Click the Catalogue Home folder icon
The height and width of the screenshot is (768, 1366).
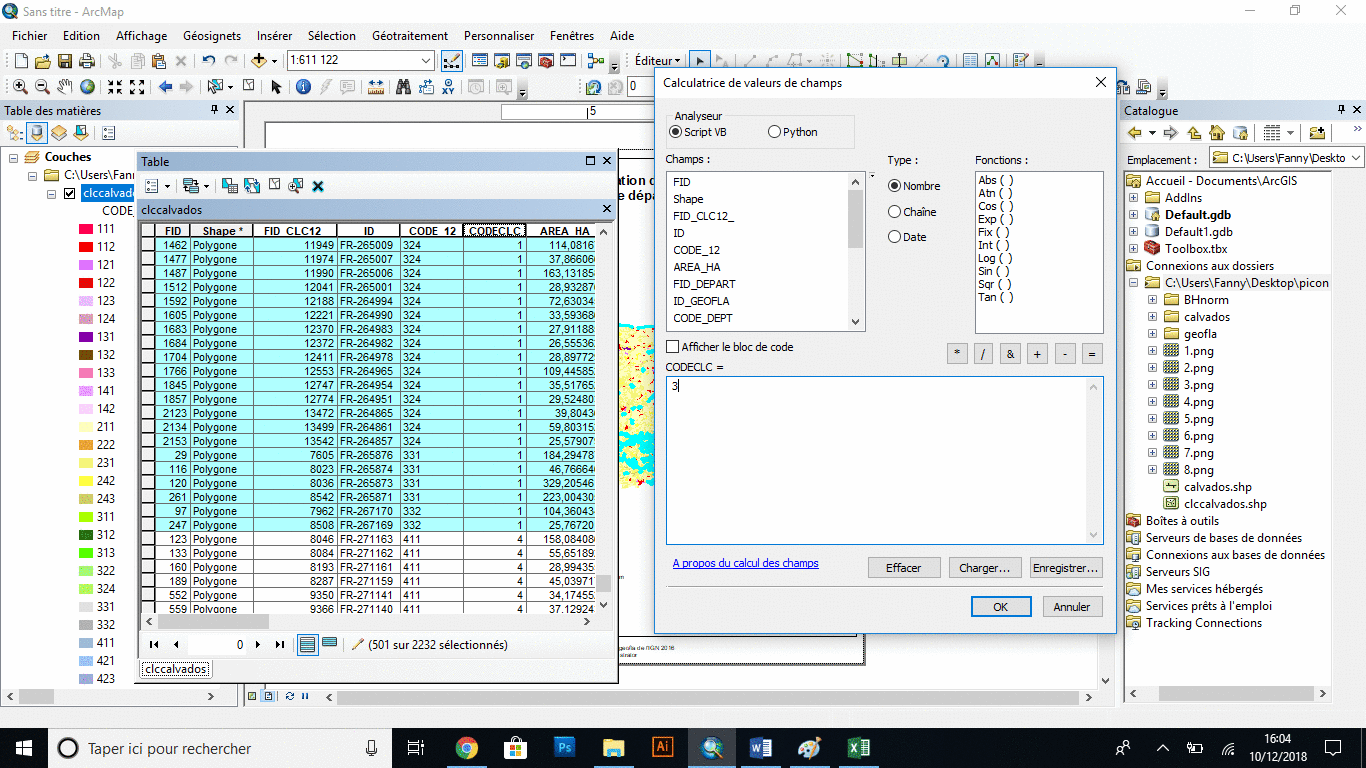(x=1217, y=133)
